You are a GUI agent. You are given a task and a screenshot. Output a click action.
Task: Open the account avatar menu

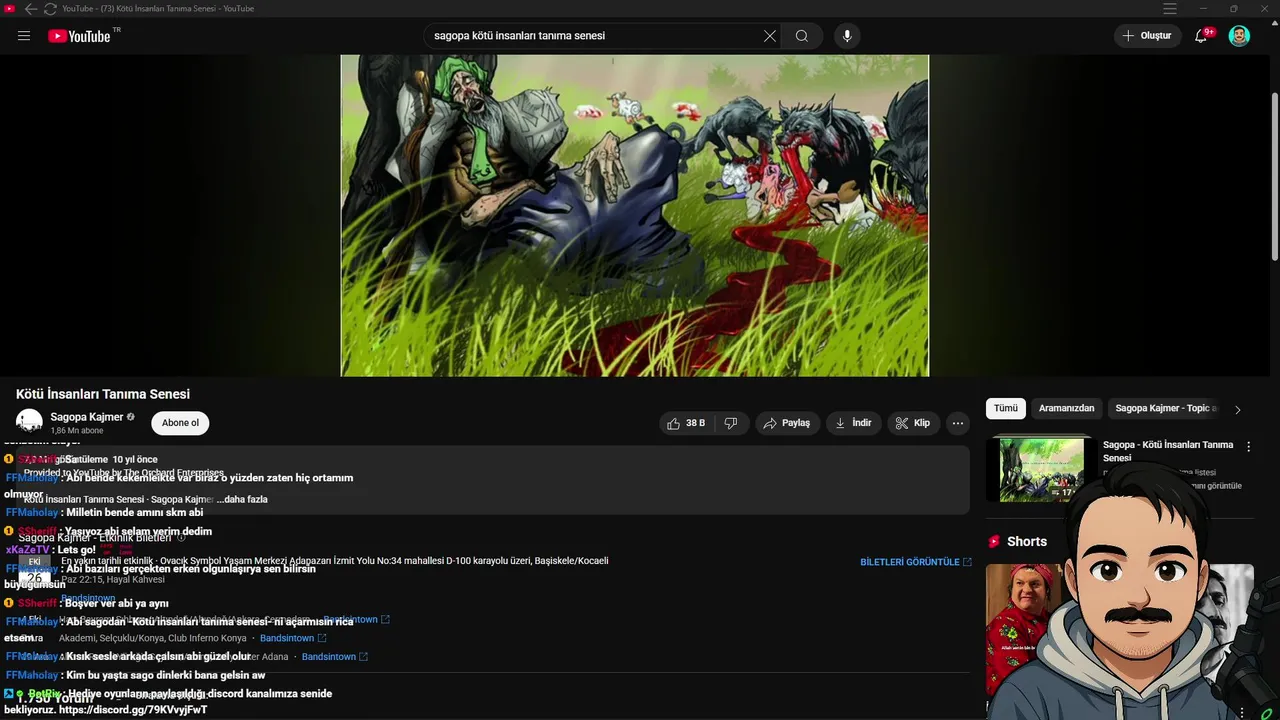point(1239,36)
